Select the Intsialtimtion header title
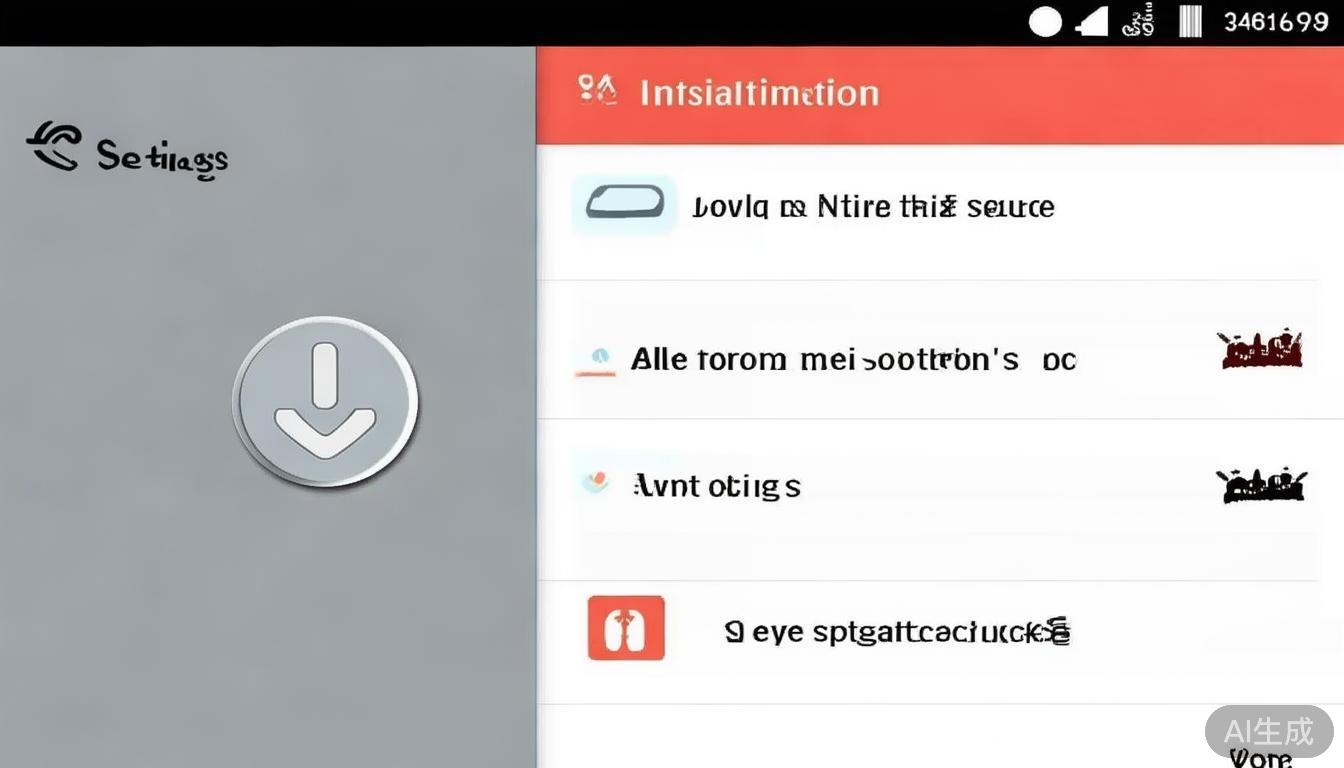 tap(759, 94)
